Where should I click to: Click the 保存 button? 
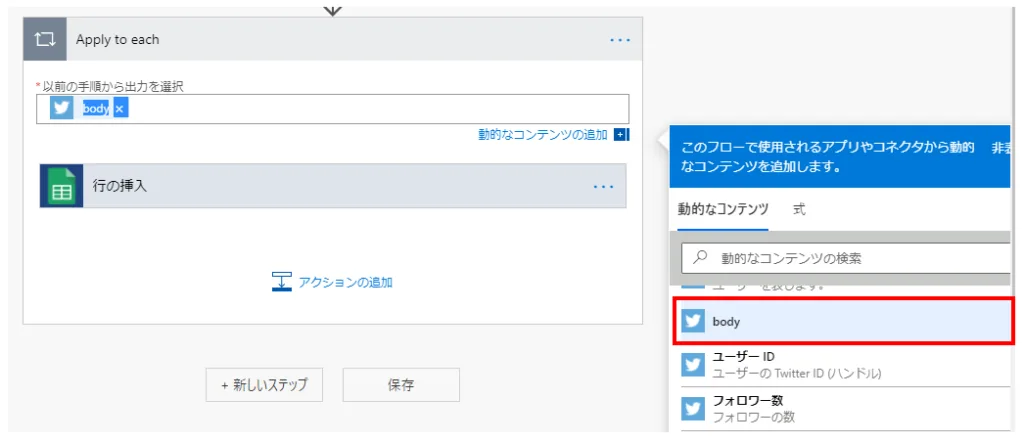coord(401,385)
